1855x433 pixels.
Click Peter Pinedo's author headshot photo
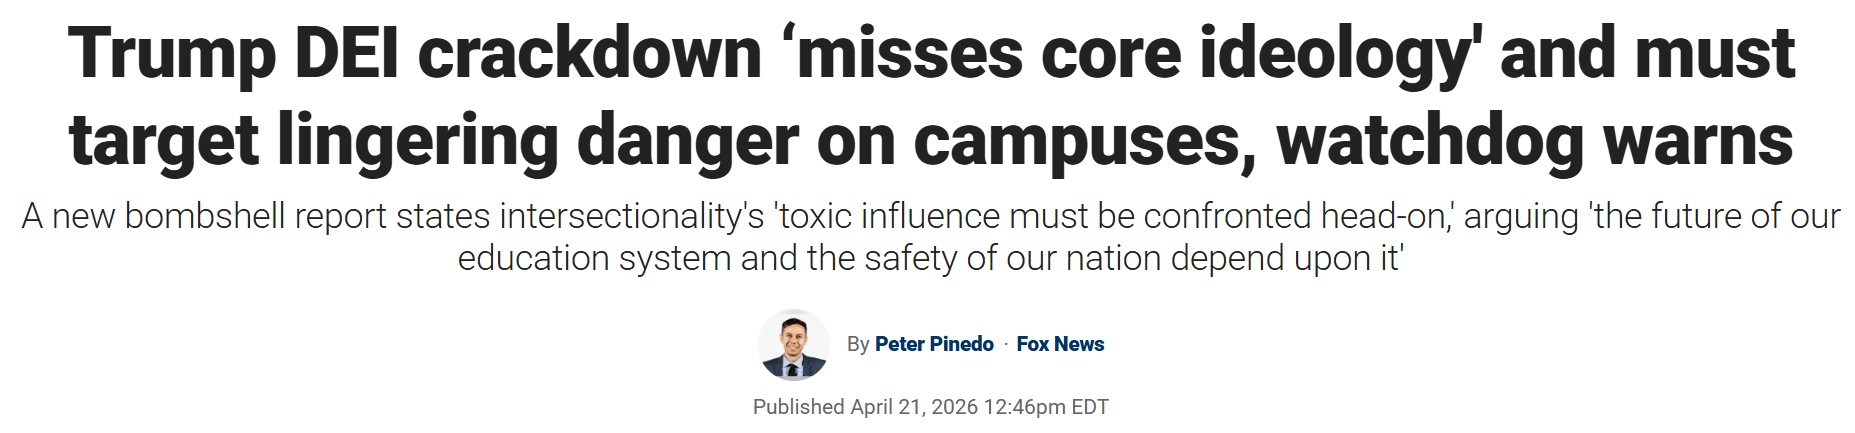point(794,344)
